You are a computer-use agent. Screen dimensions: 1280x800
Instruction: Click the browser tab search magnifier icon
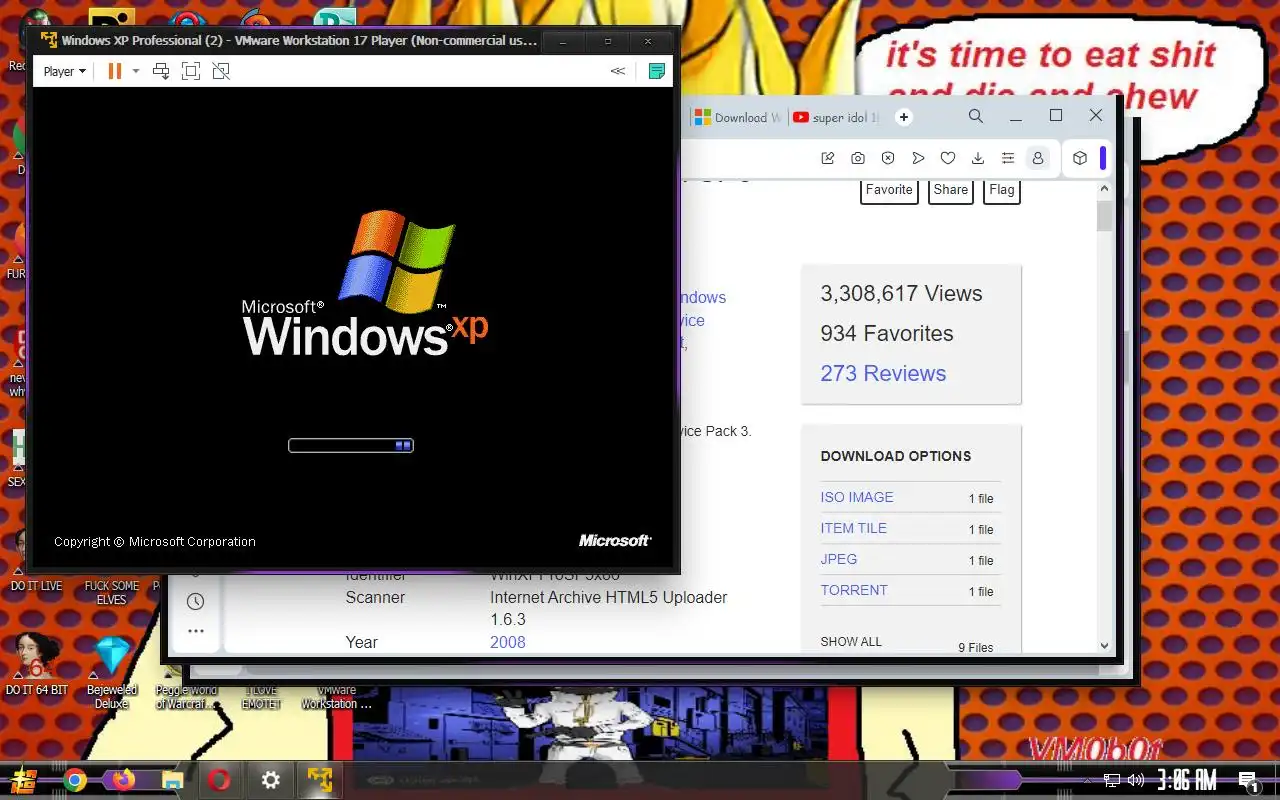coord(976,116)
